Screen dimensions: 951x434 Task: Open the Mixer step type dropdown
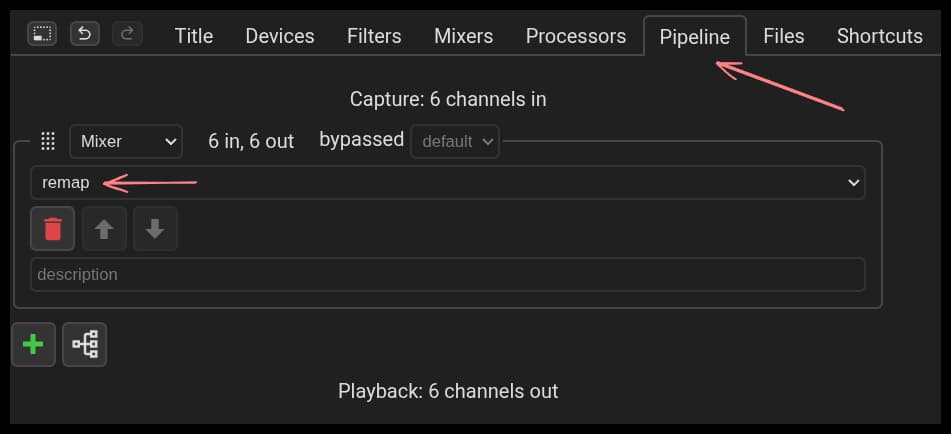click(x=126, y=141)
